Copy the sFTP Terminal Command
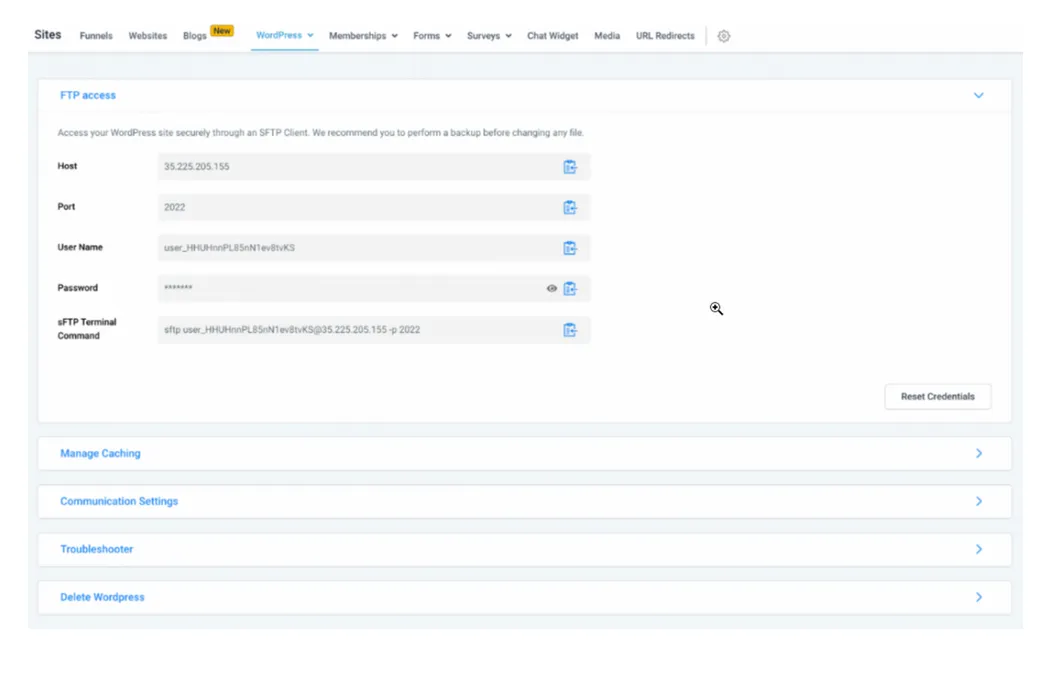The width and height of the screenshot is (1048, 680). pyautogui.click(x=569, y=330)
